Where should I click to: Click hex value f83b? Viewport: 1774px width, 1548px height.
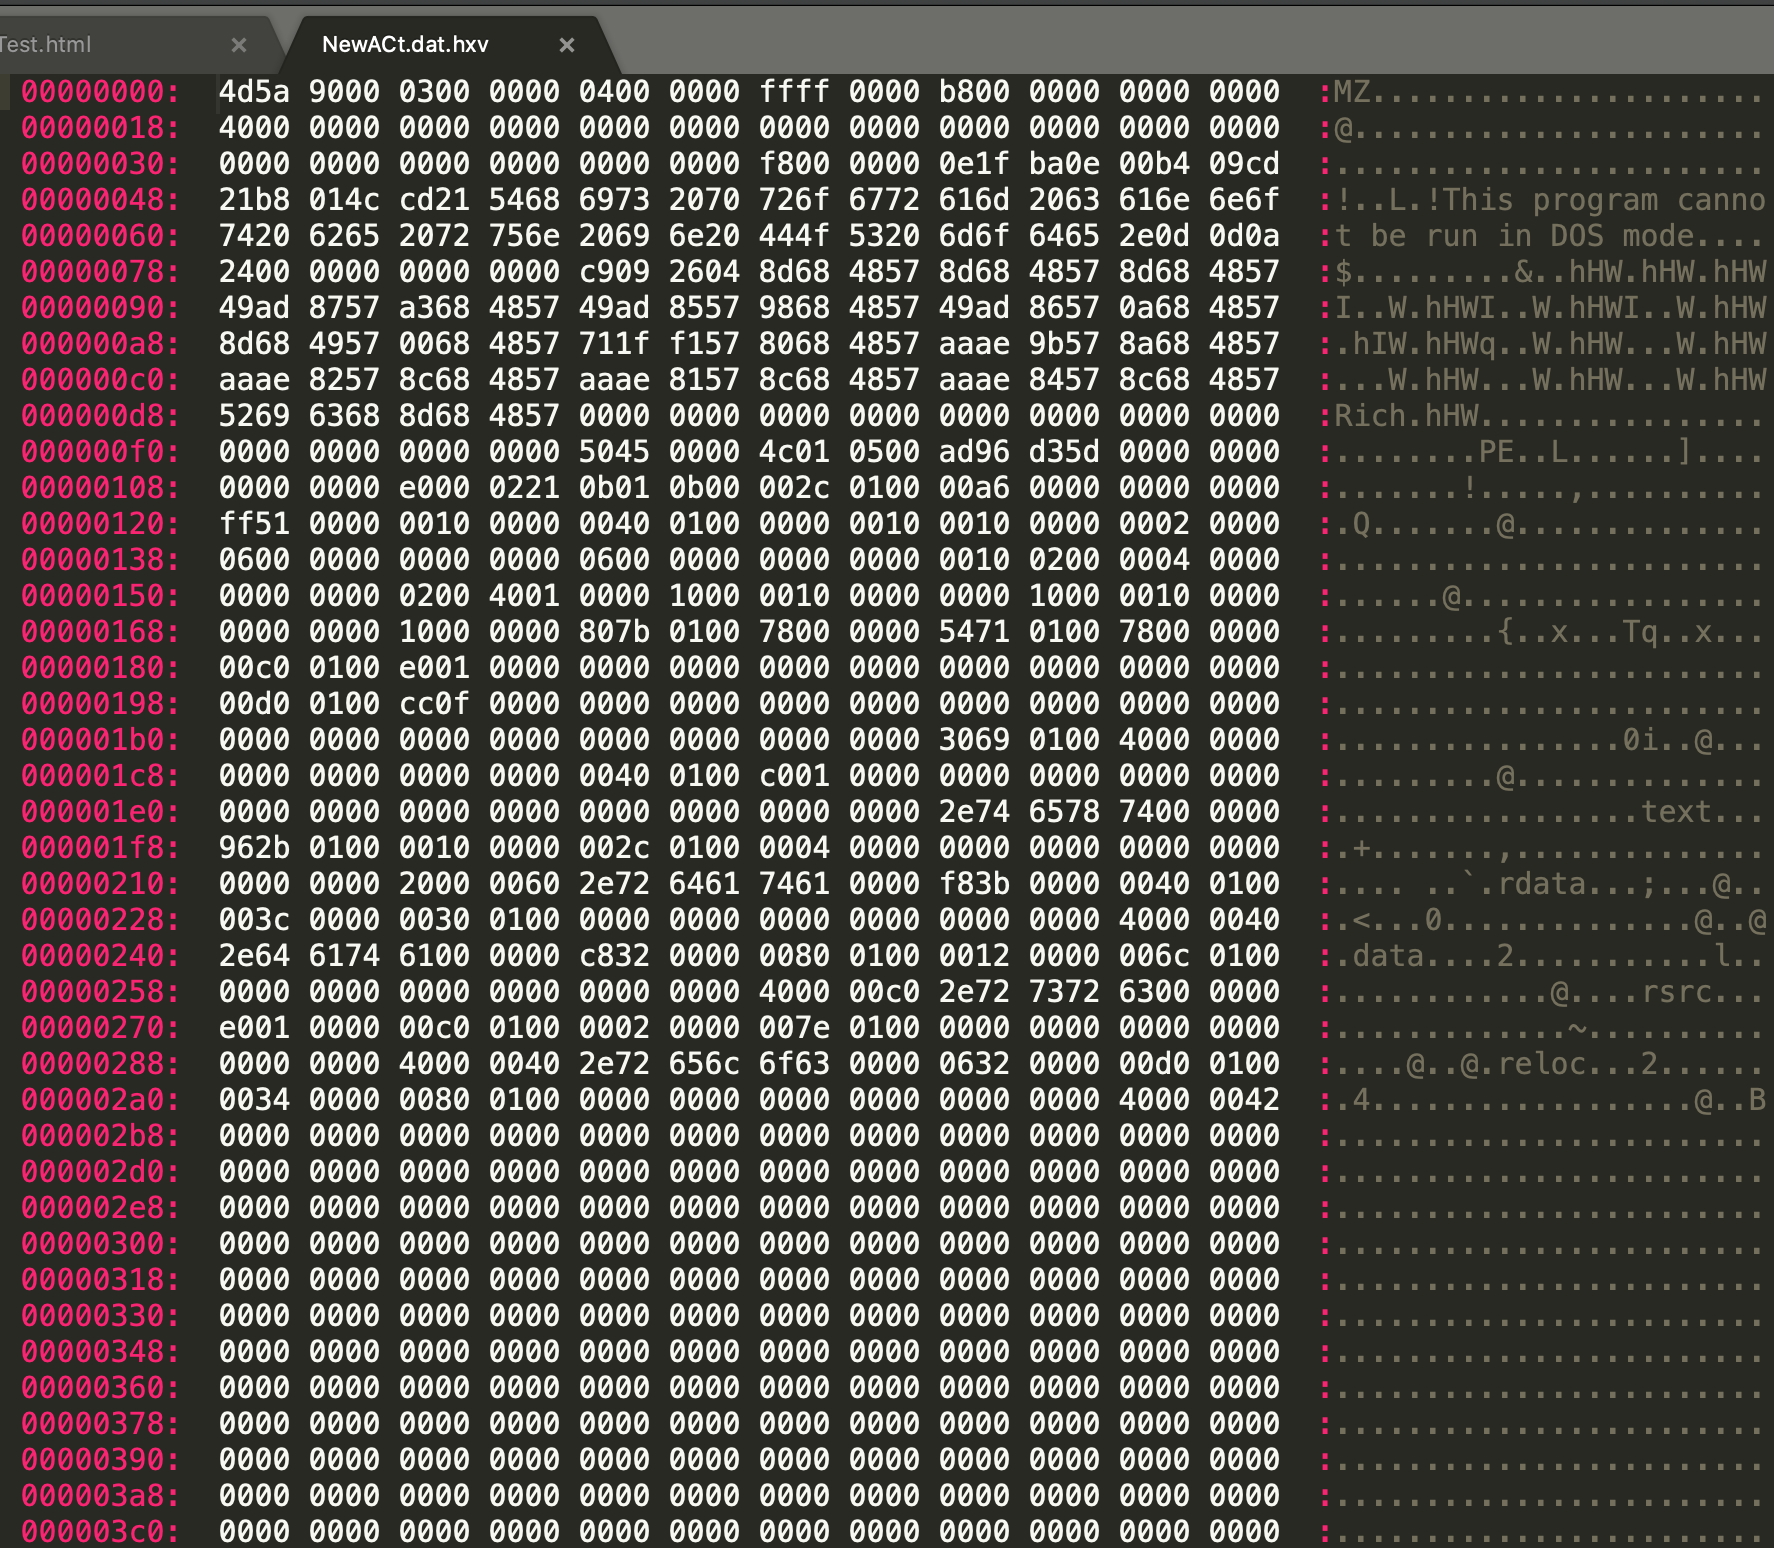[x=974, y=884]
